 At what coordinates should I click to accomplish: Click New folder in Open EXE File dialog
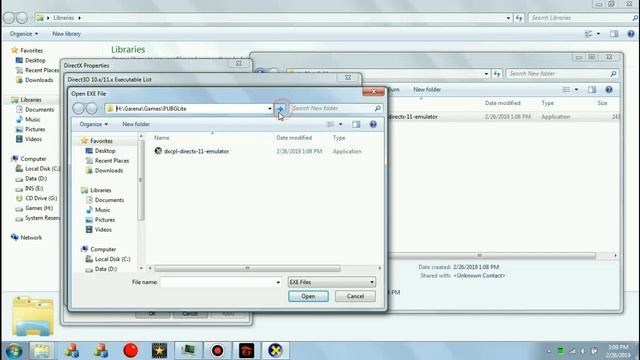click(136, 124)
